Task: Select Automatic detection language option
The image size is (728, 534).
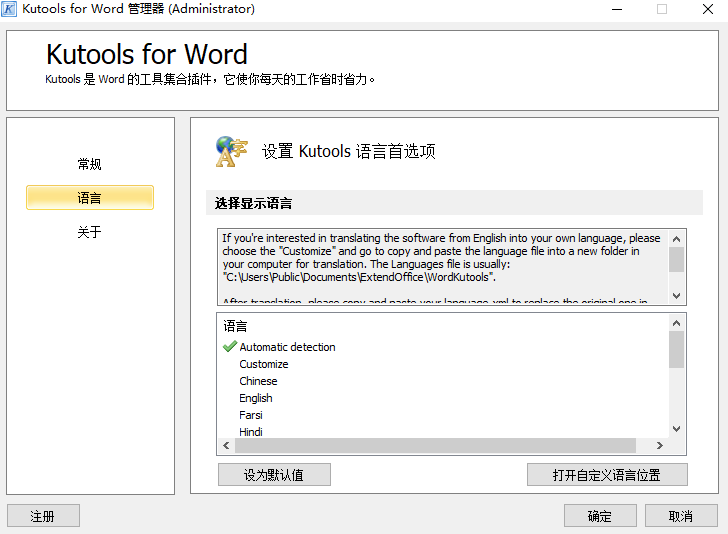Action: (x=287, y=347)
